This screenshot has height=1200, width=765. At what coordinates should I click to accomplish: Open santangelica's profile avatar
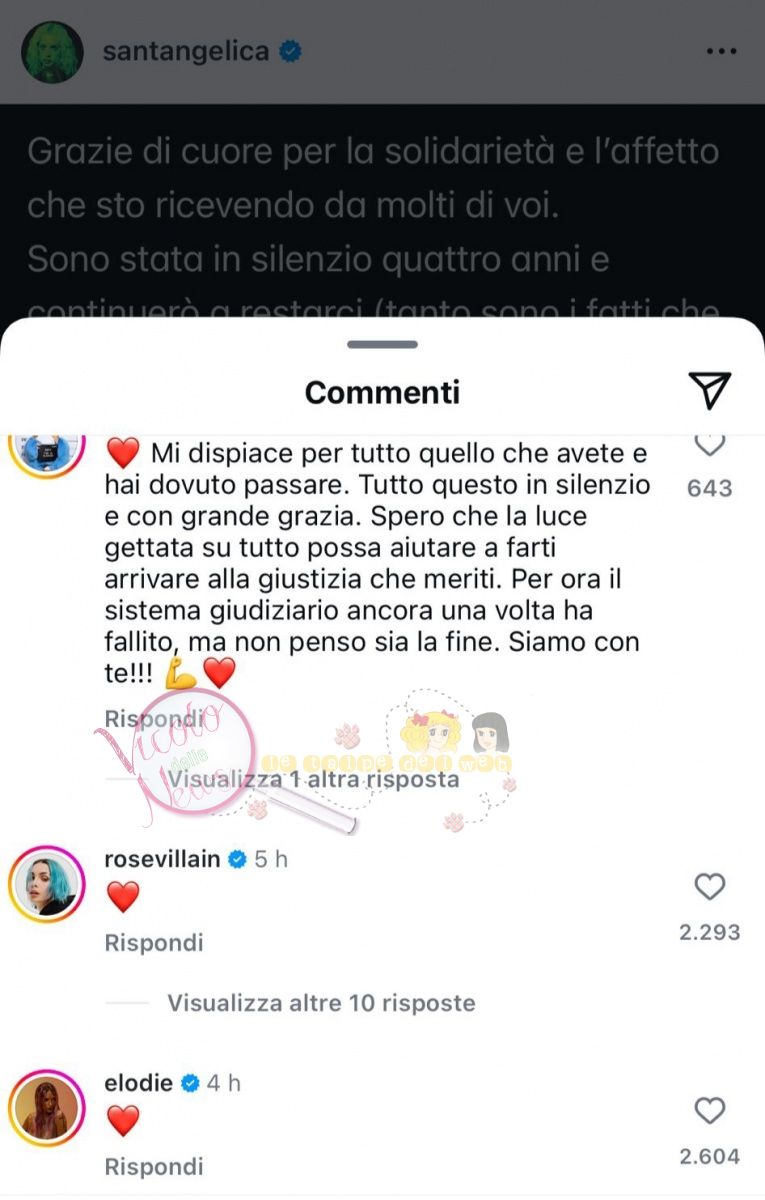pos(52,52)
